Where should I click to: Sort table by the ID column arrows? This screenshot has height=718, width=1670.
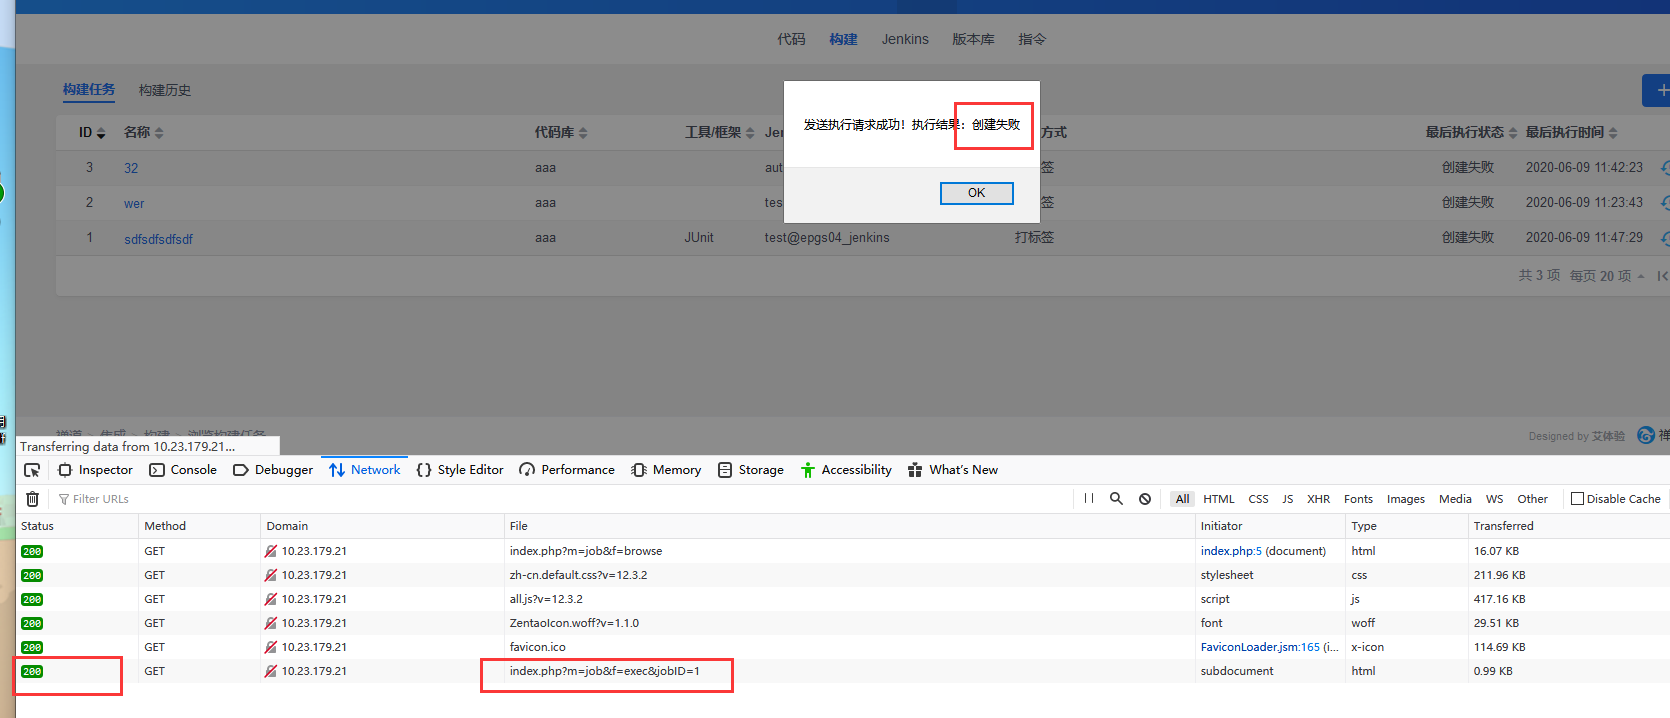click(101, 133)
